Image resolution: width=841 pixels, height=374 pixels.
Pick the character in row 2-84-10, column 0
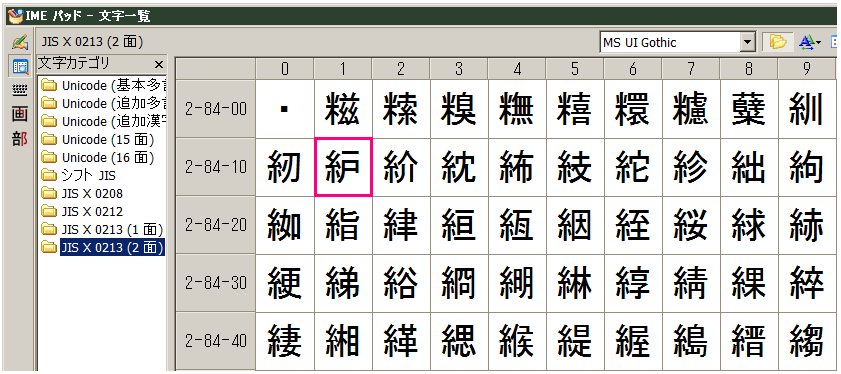coord(285,167)
